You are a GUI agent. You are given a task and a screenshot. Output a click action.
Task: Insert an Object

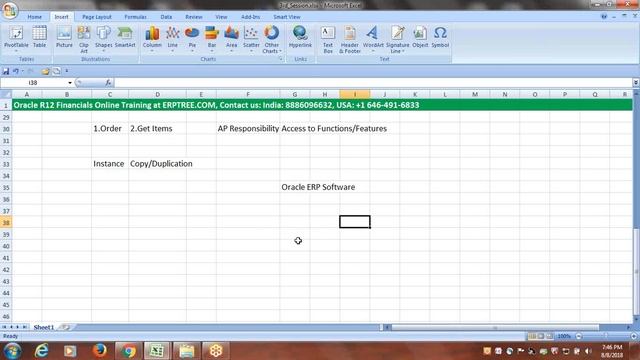(x=420, y=38)
